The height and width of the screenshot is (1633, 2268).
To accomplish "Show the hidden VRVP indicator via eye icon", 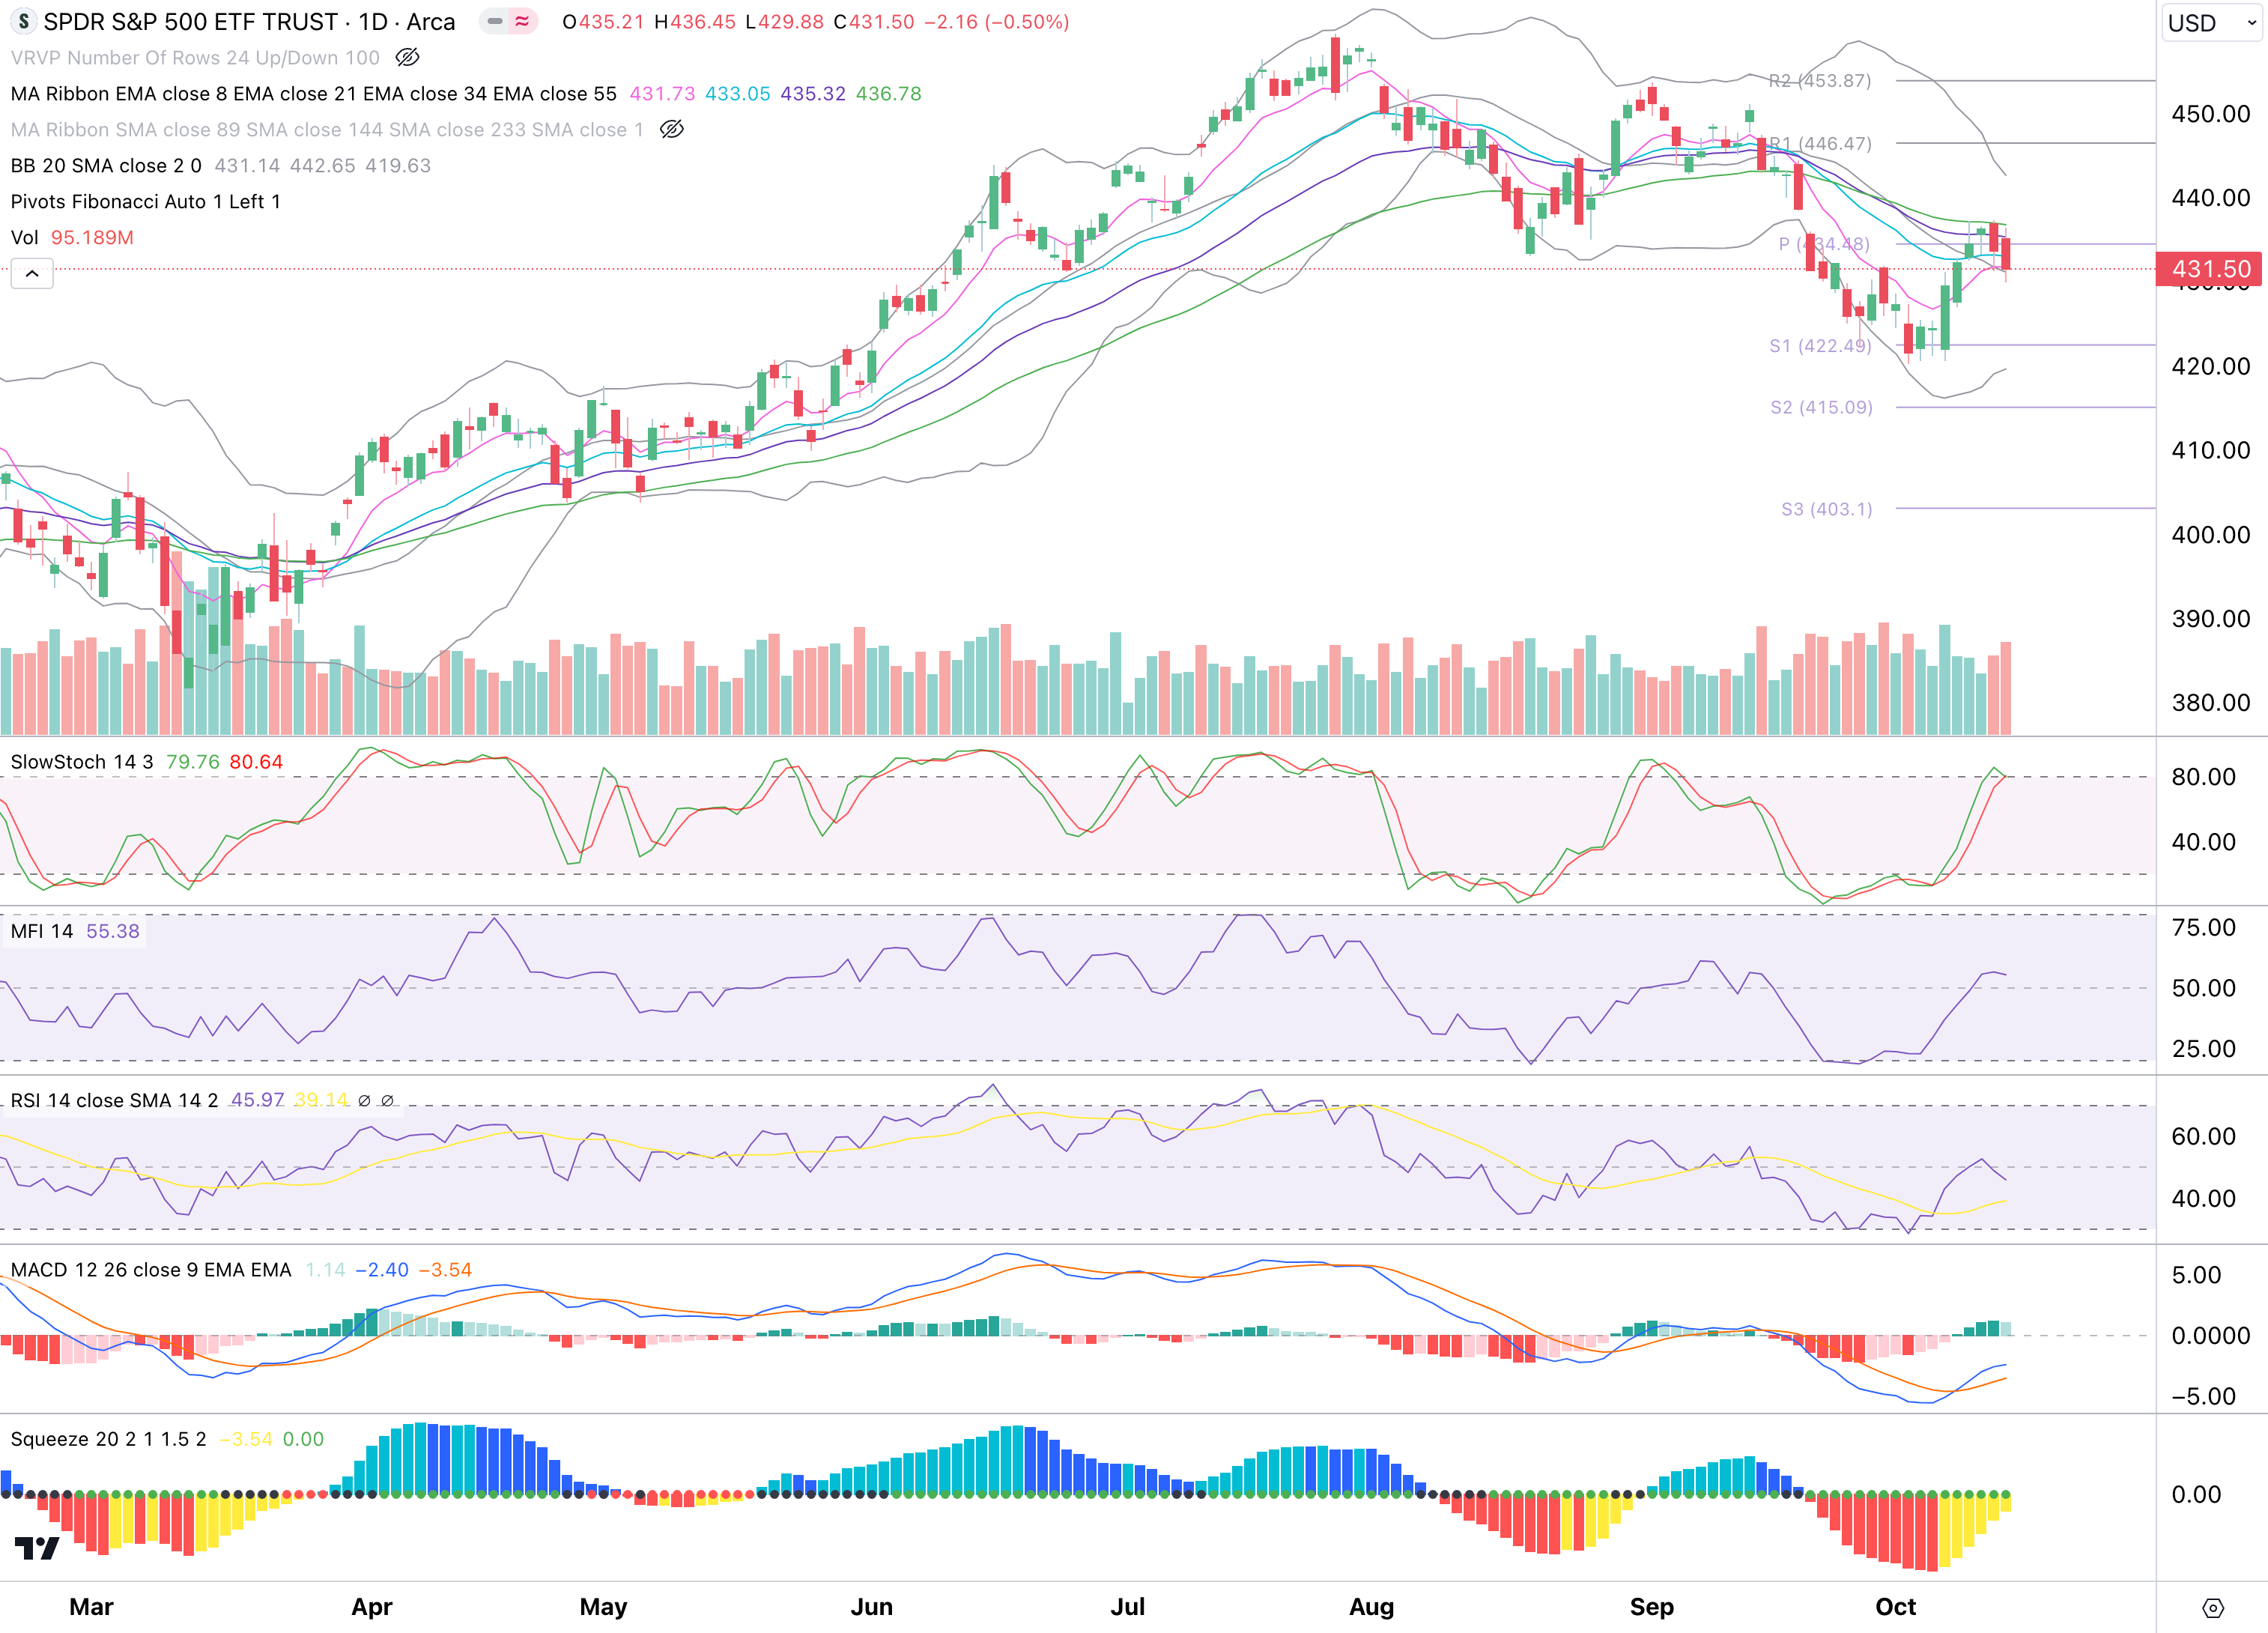I will (407, 57).
